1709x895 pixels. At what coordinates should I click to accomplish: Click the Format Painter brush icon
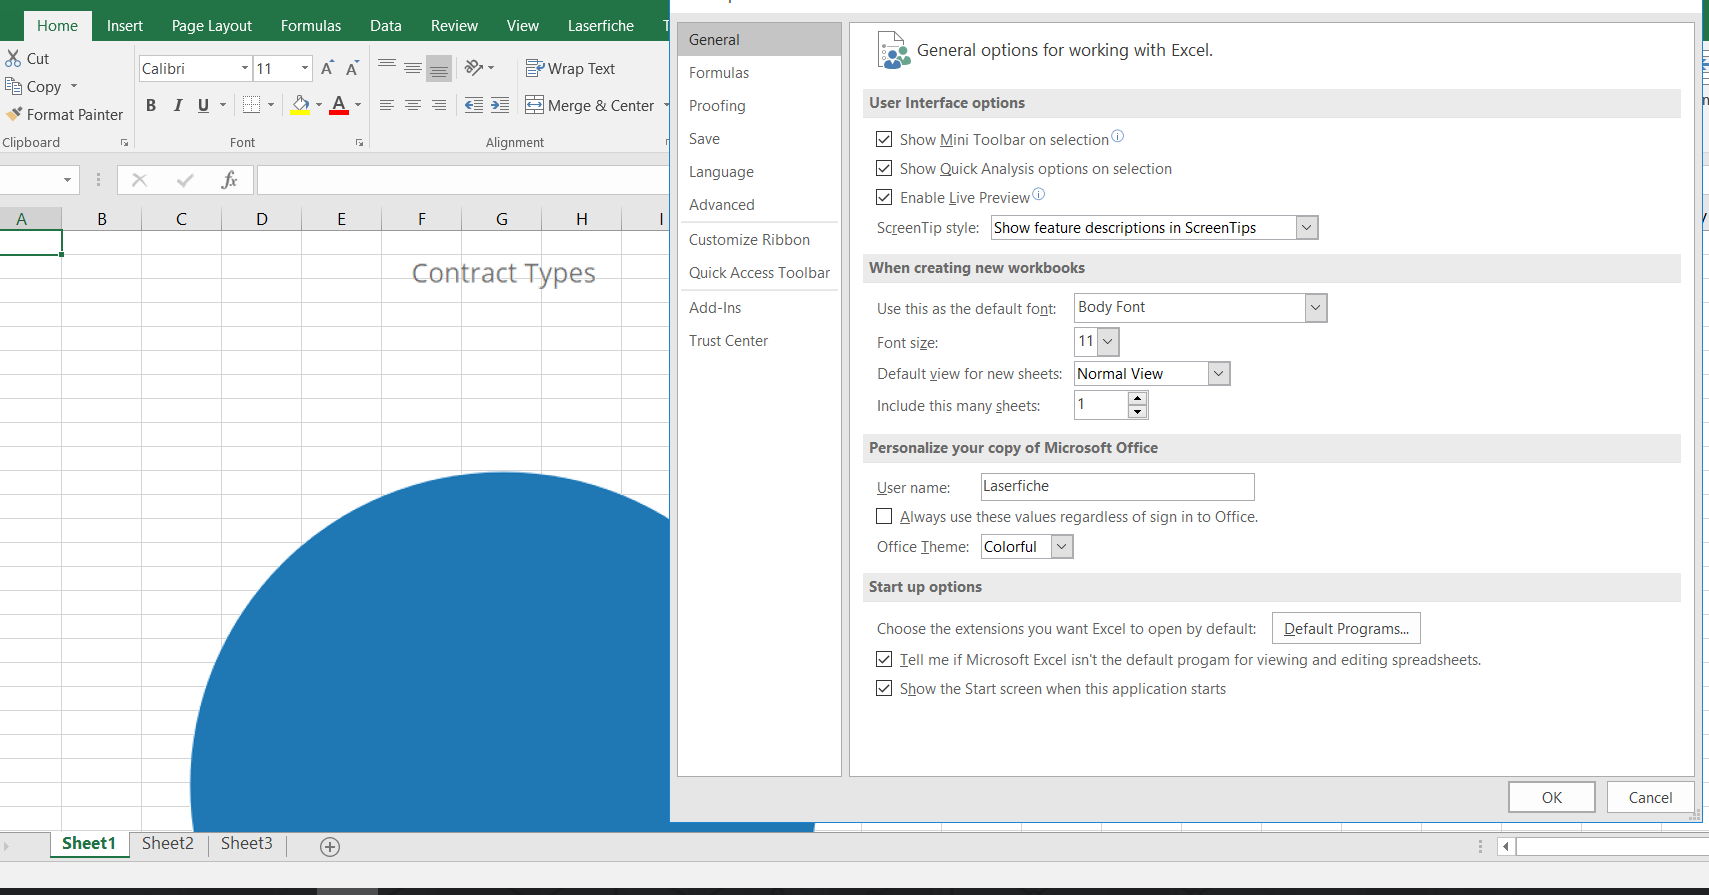tap(14, 114)
